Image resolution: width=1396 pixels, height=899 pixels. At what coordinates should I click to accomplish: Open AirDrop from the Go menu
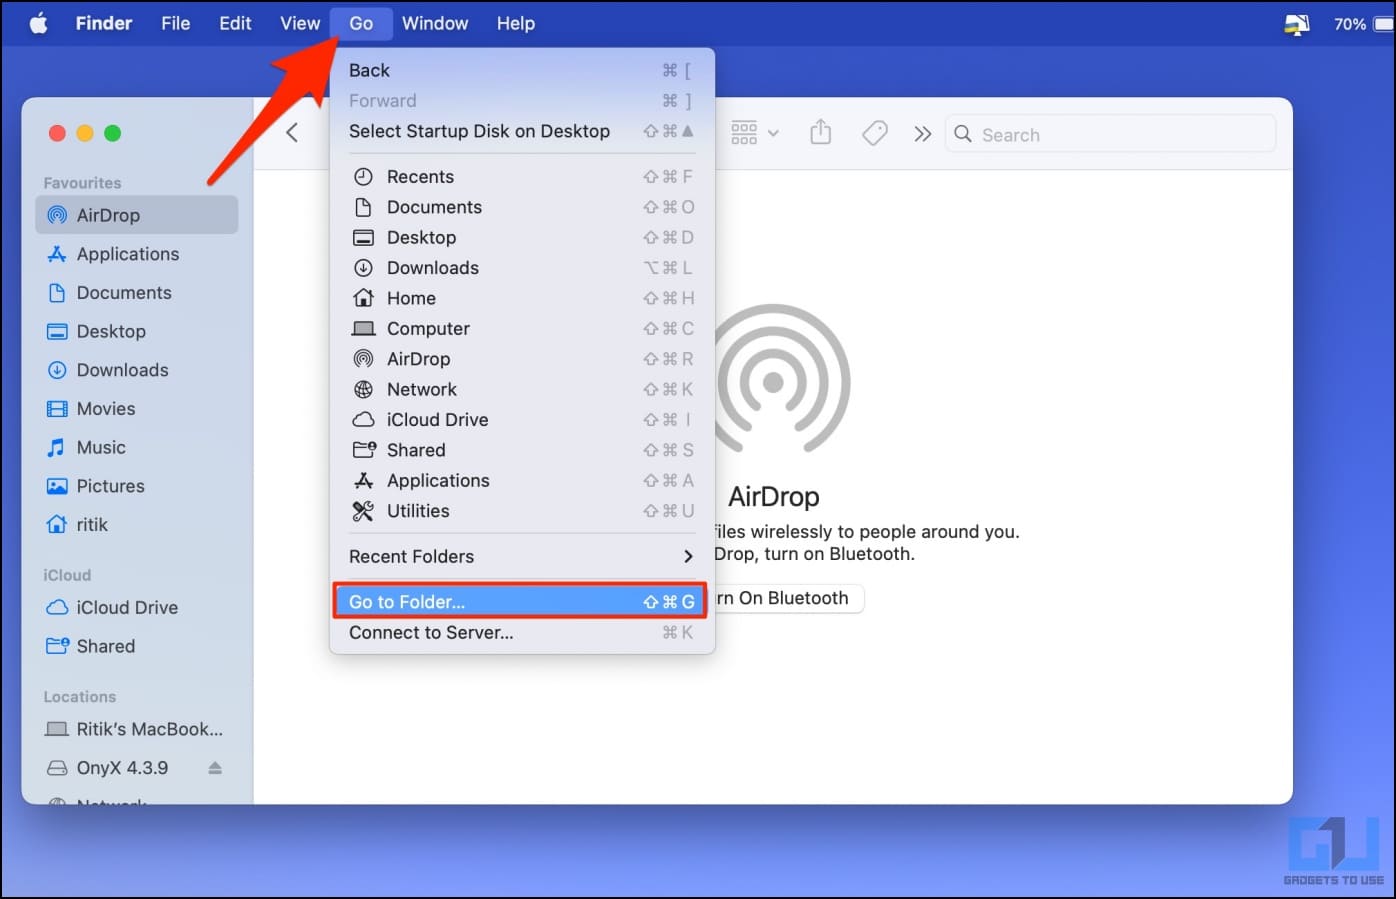(x=521, y=359)
